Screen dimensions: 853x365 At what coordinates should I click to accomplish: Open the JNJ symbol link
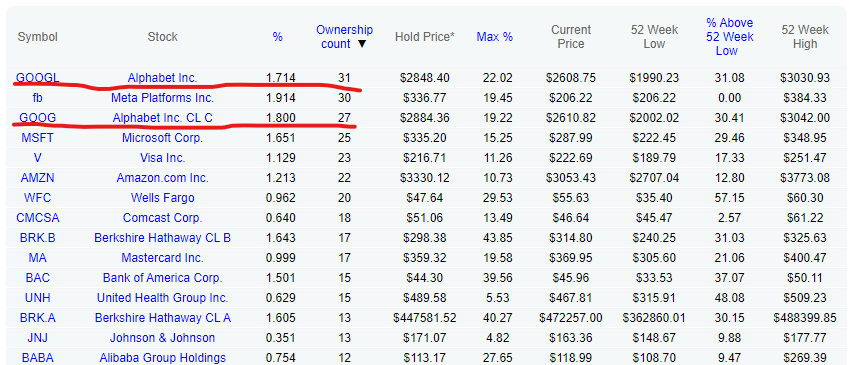37,338
